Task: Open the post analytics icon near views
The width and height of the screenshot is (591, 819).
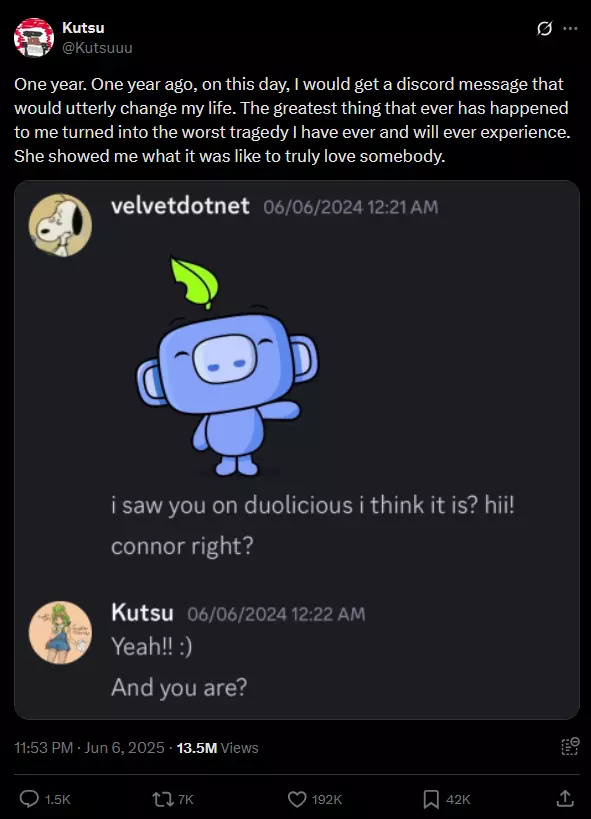Action: tap(570, 746)
